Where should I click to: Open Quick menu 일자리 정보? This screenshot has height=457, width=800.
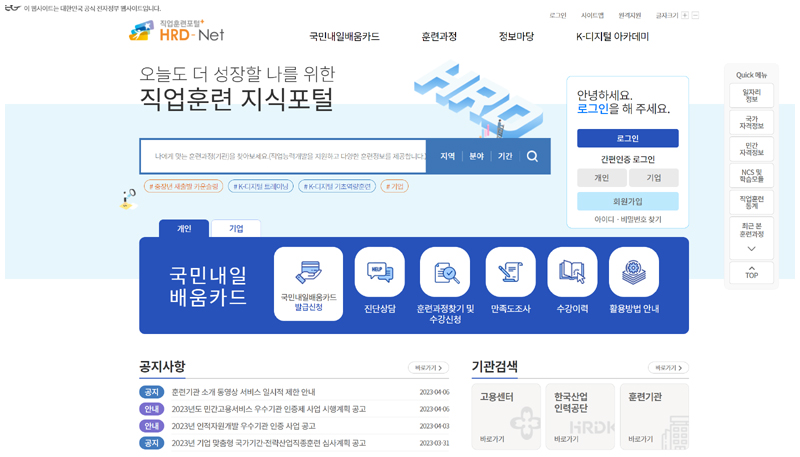pyautogui.click(x=752, y=96)
